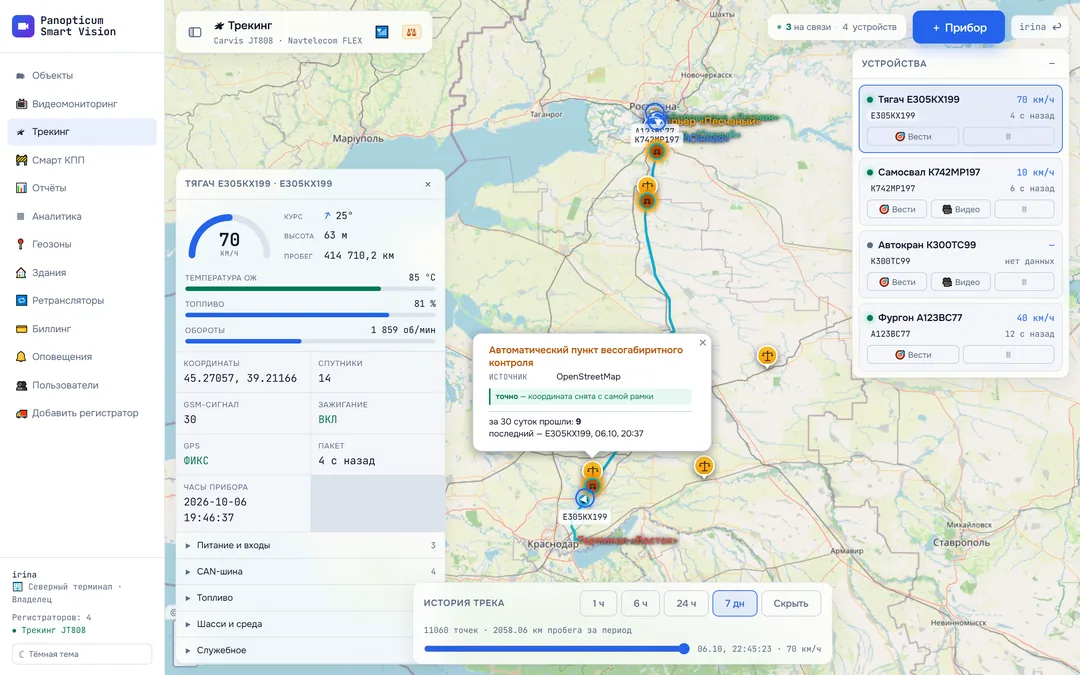Screen dimensions: 1080x675
Task: Click the irina logout button
Action: click(1040, 27)
